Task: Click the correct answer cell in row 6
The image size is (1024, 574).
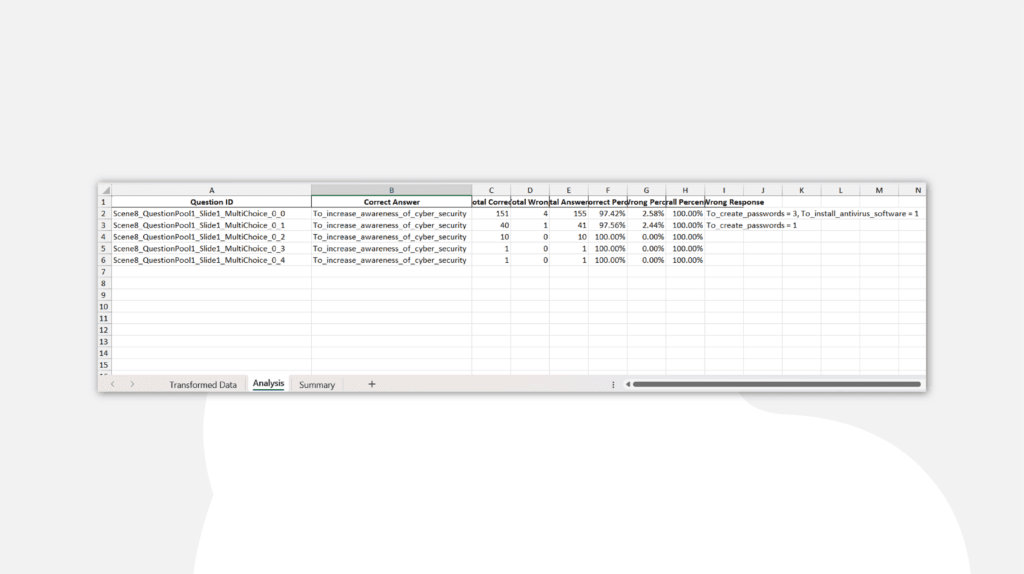Action: [x=391, y=260]
